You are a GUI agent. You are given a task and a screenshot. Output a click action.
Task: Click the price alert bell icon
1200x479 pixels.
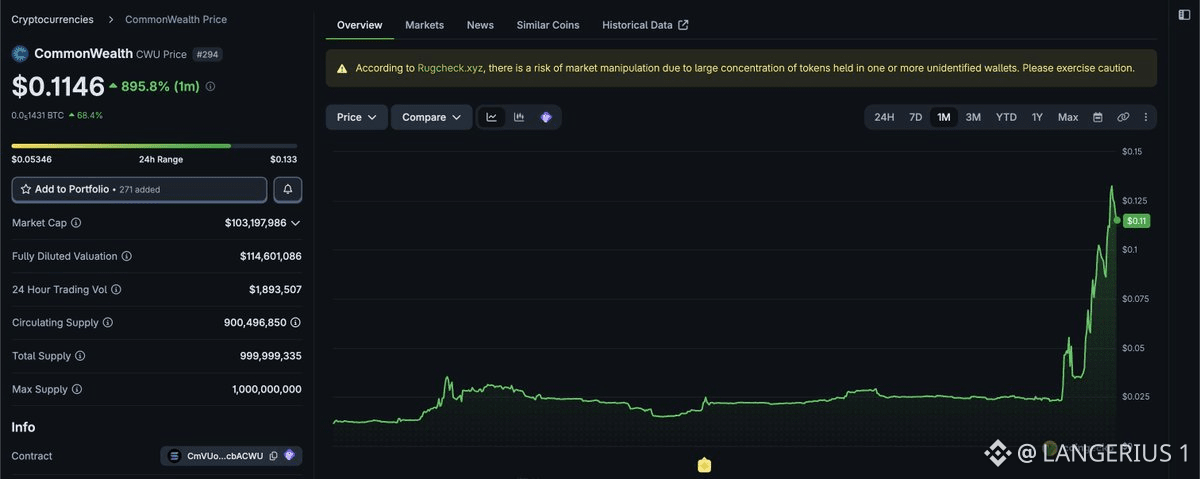coord(288,189)
